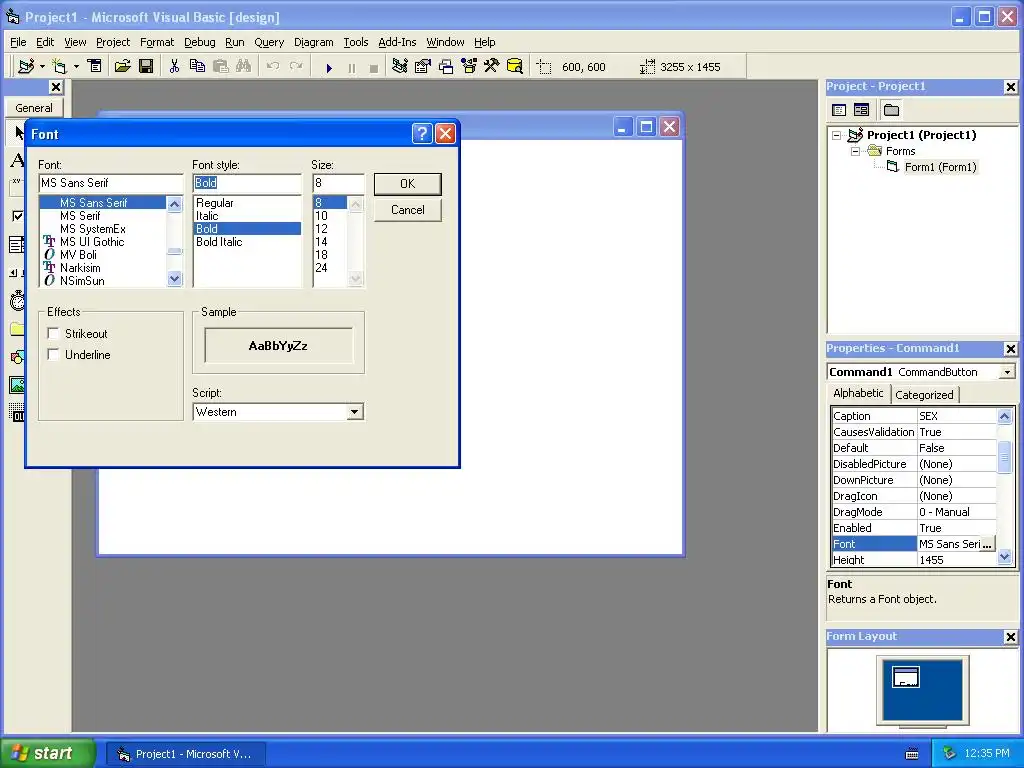Image resolution: width=1024 pixels, height=768 pixels.
Task: Select the Timer stopwatch tool in the toolbox
Action: pos(17,301)
